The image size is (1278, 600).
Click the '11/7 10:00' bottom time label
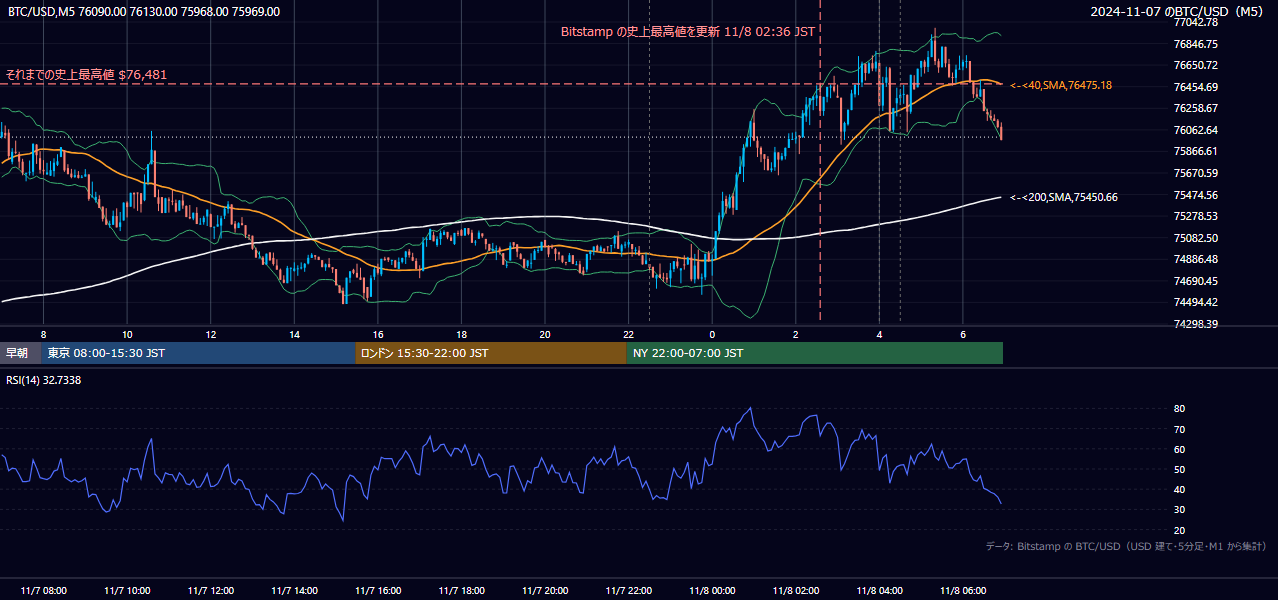pyautogui.click(x=127, y=591)
